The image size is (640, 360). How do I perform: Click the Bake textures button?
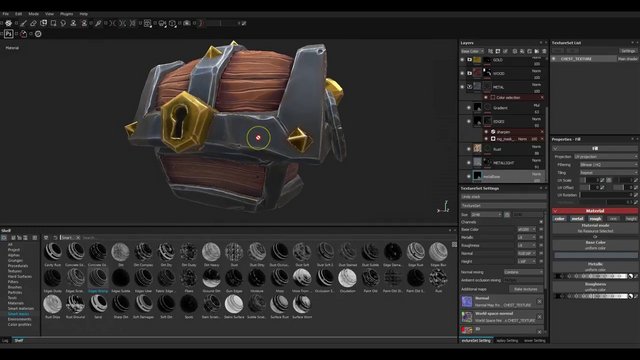coord(526,289)
